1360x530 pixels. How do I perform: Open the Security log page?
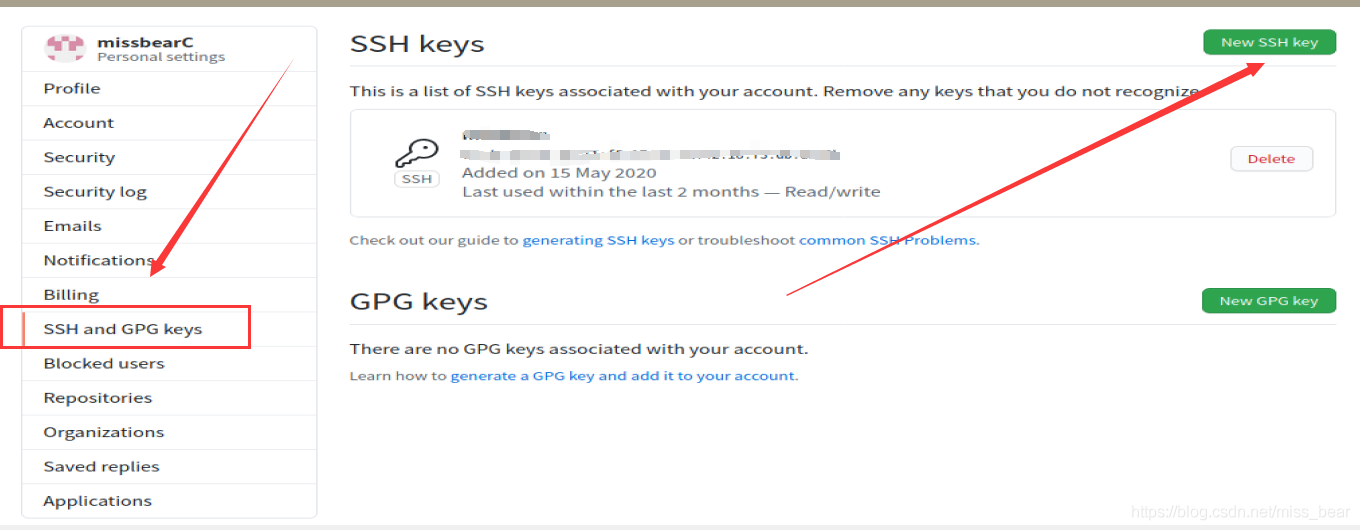pyautogui.click(x=95, y=192)
